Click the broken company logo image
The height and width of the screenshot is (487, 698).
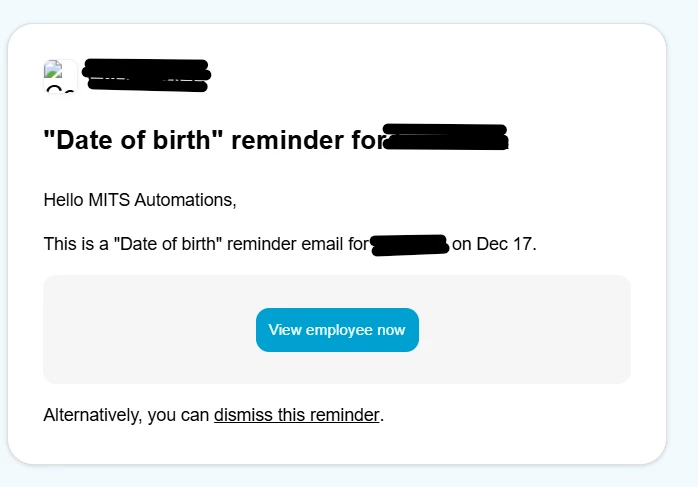pos(58,76)
